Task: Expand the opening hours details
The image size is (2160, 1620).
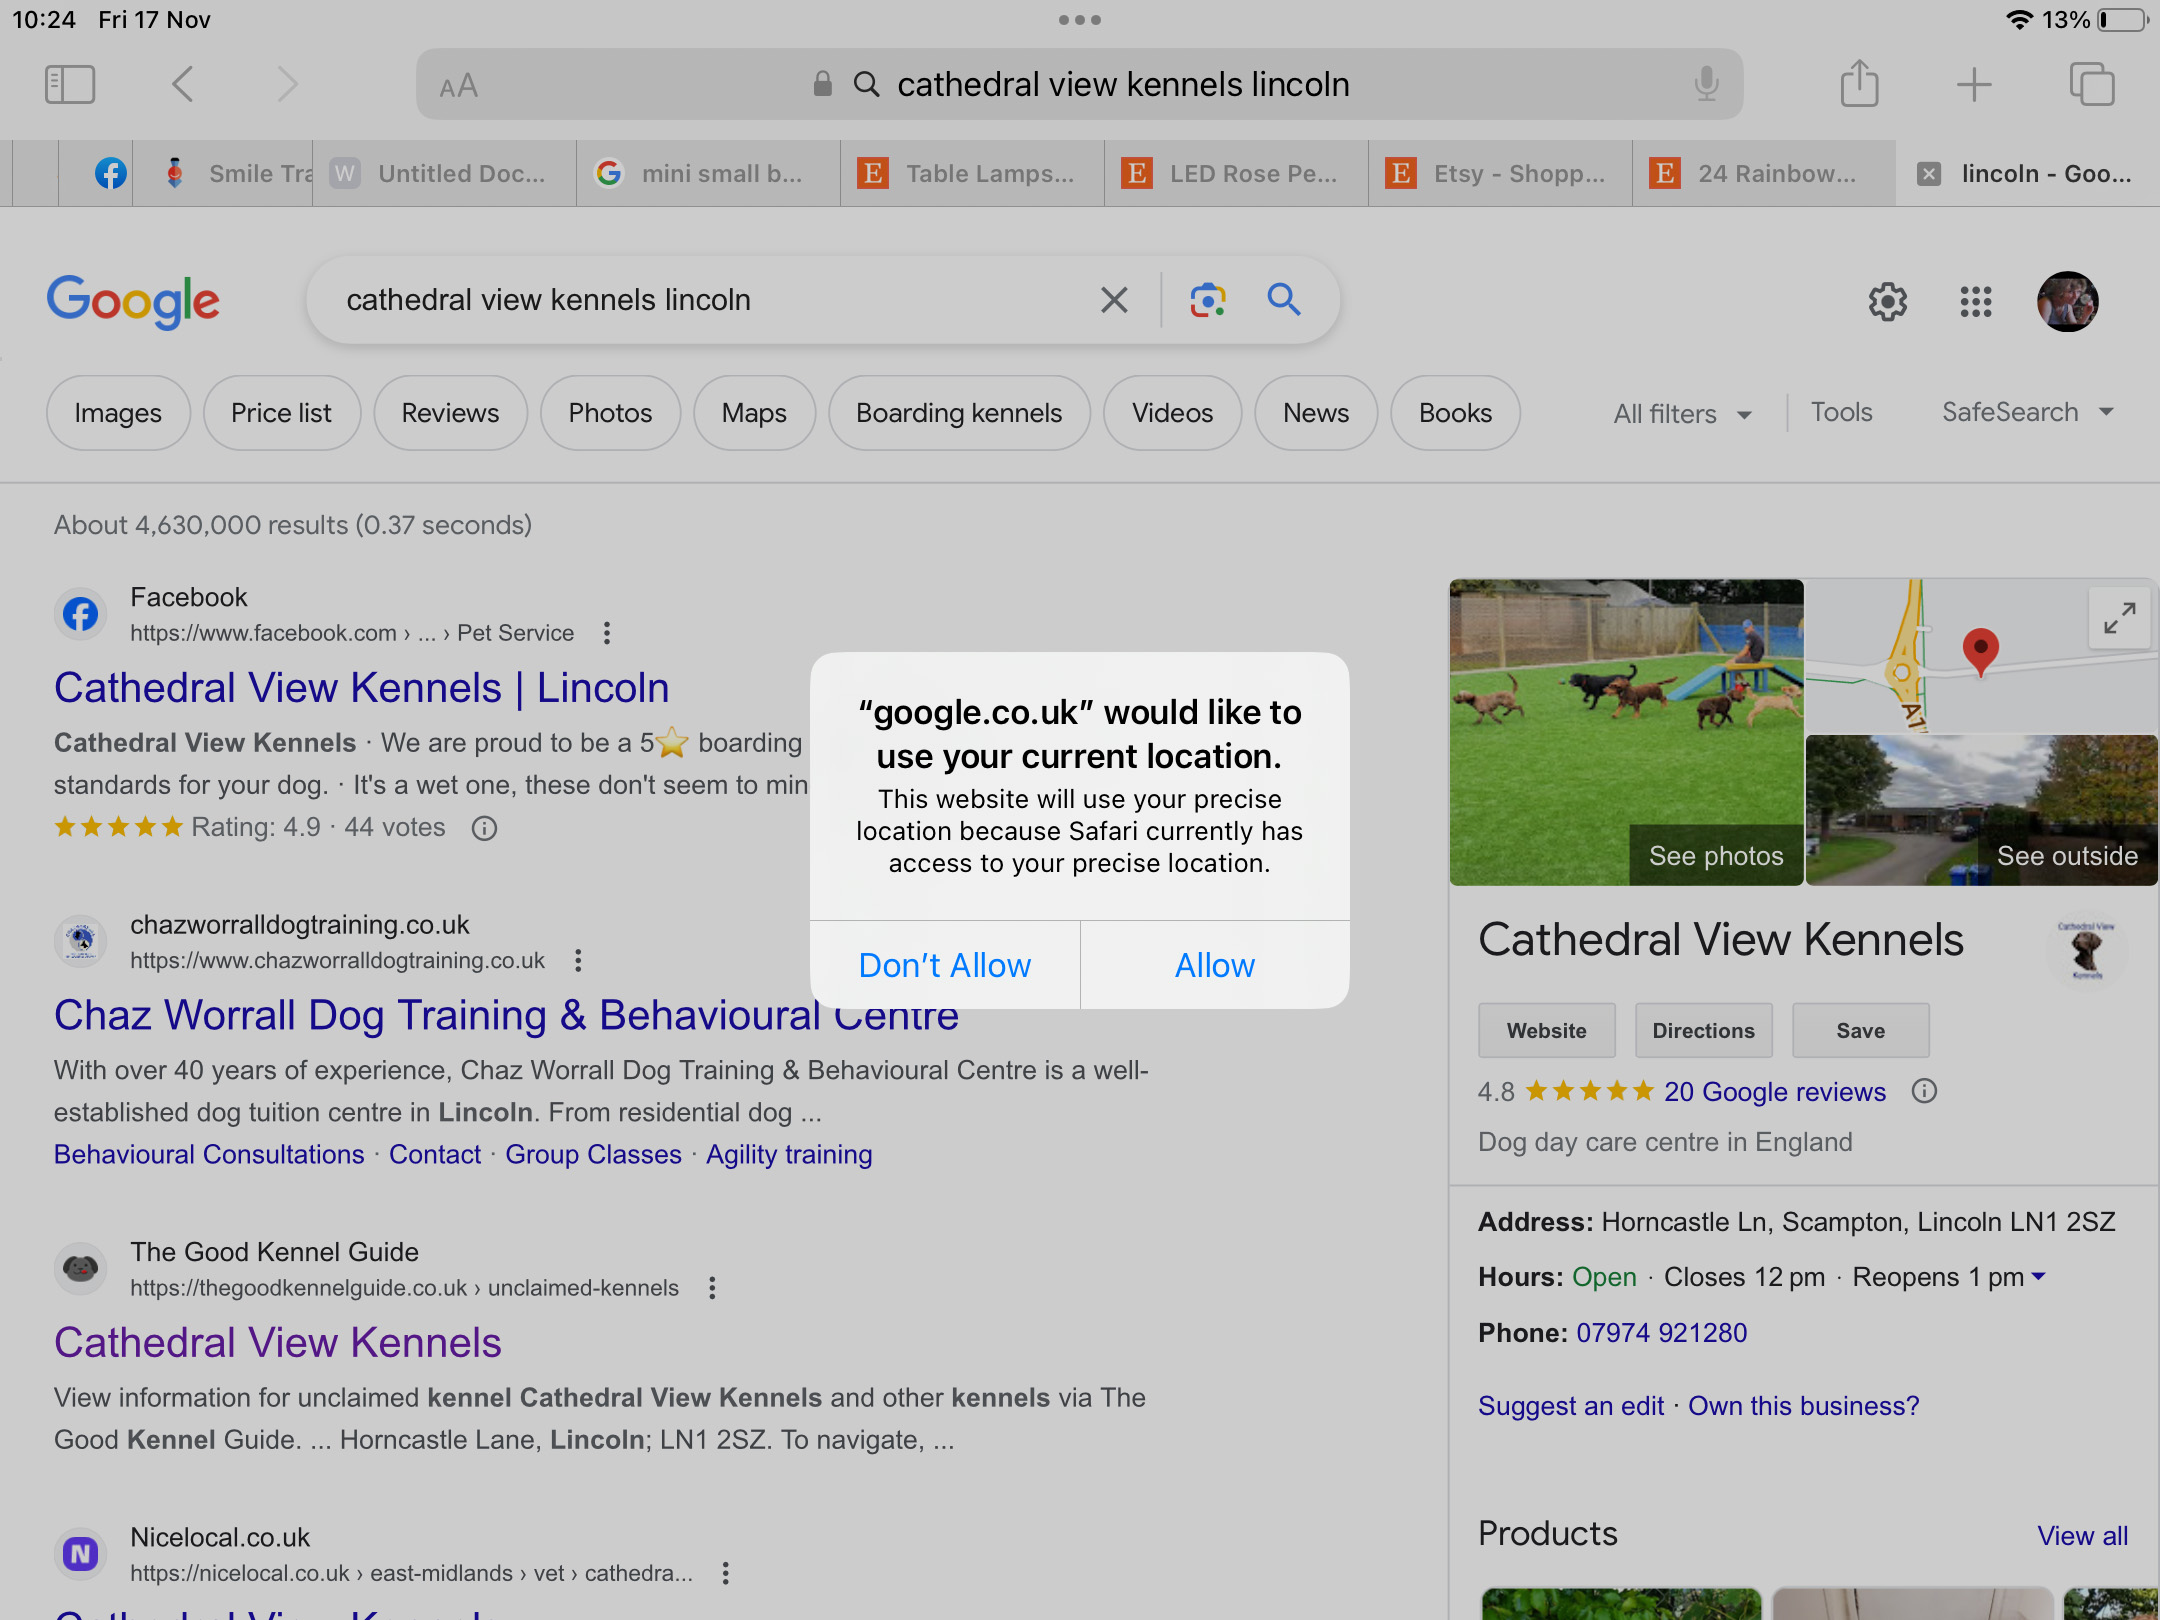Action: tap(2039, 1277)
